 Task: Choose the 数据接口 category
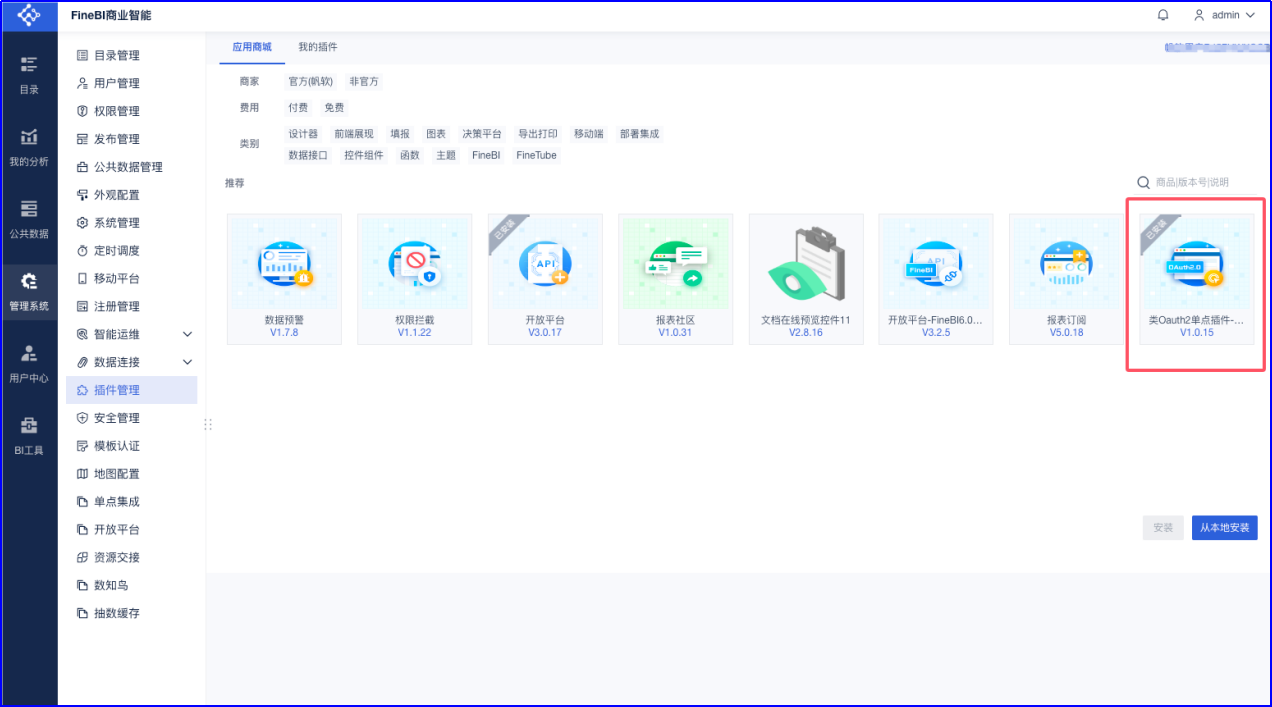tap(308, 155)
